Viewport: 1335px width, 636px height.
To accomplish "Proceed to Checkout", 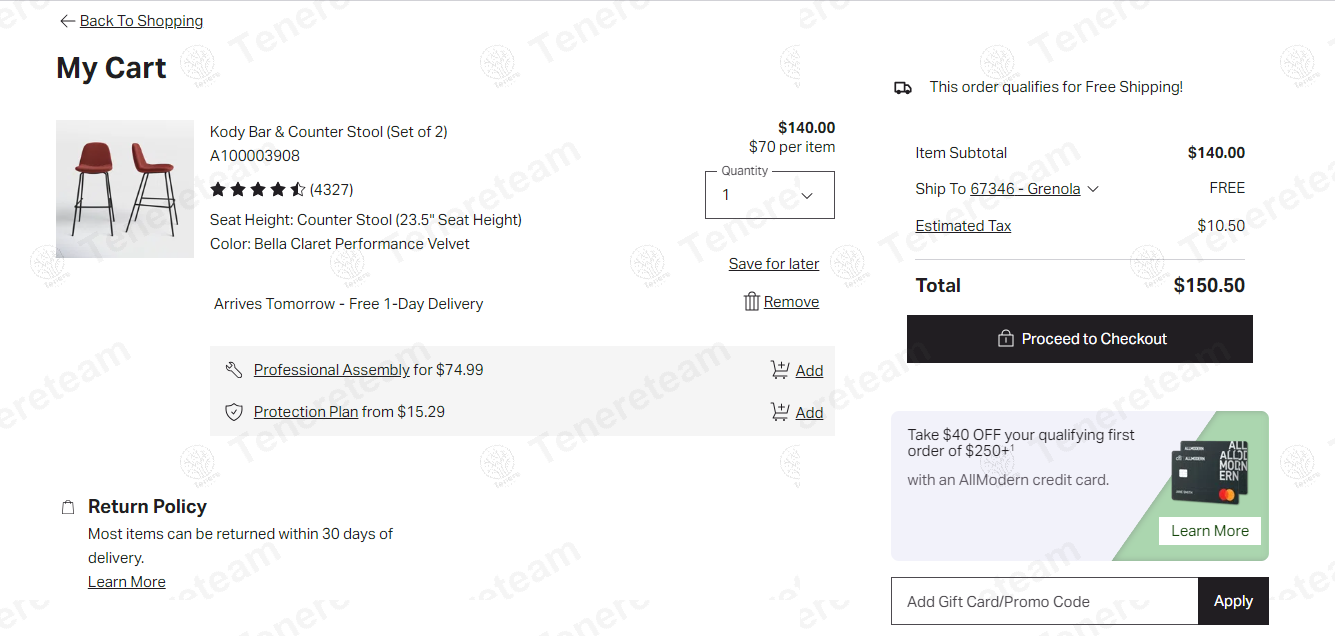I will click(x=1079, y=339).
